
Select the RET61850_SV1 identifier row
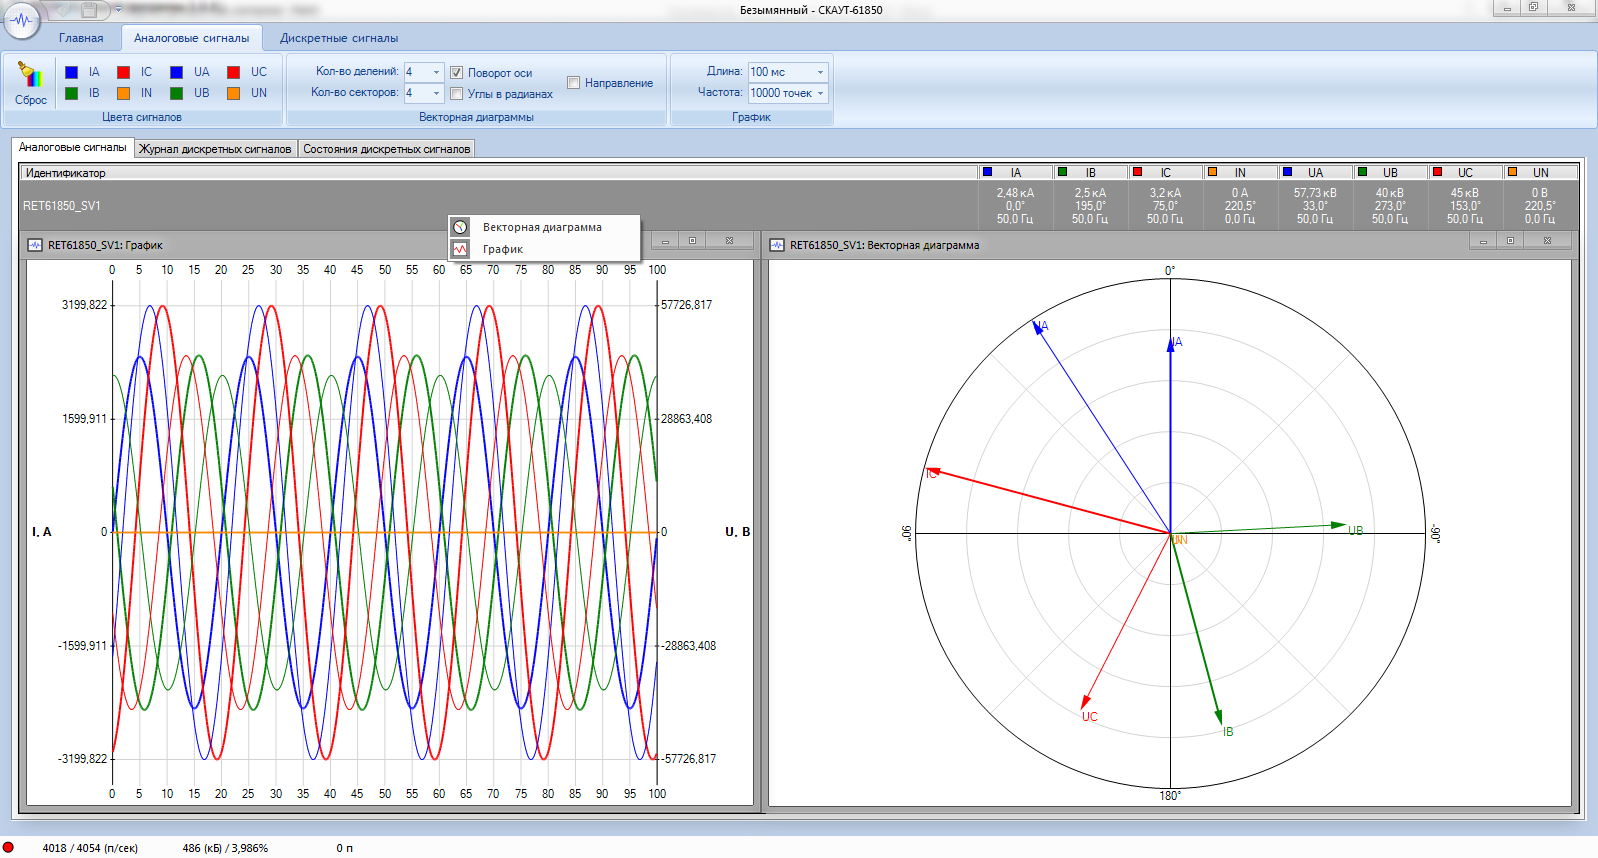click(62, 206)
